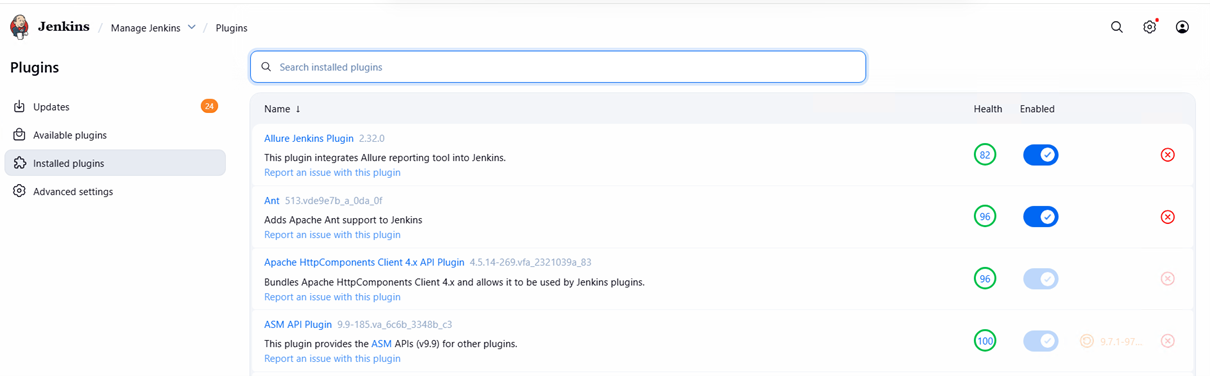Sort by the Name column header
Viewport: 1210px width, 376px height.
click(282, 109)
